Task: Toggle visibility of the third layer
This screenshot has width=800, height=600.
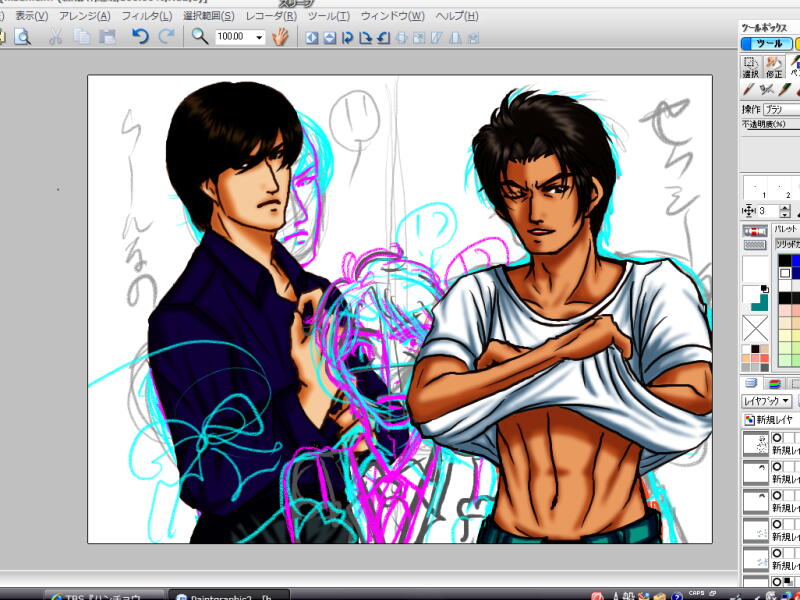Action: pos(776,495)
